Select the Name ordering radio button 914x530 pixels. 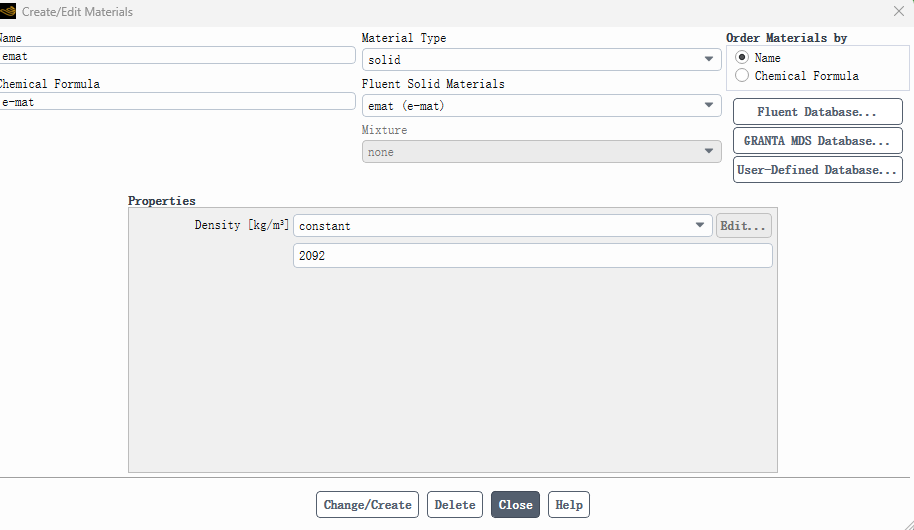(741, 57)
